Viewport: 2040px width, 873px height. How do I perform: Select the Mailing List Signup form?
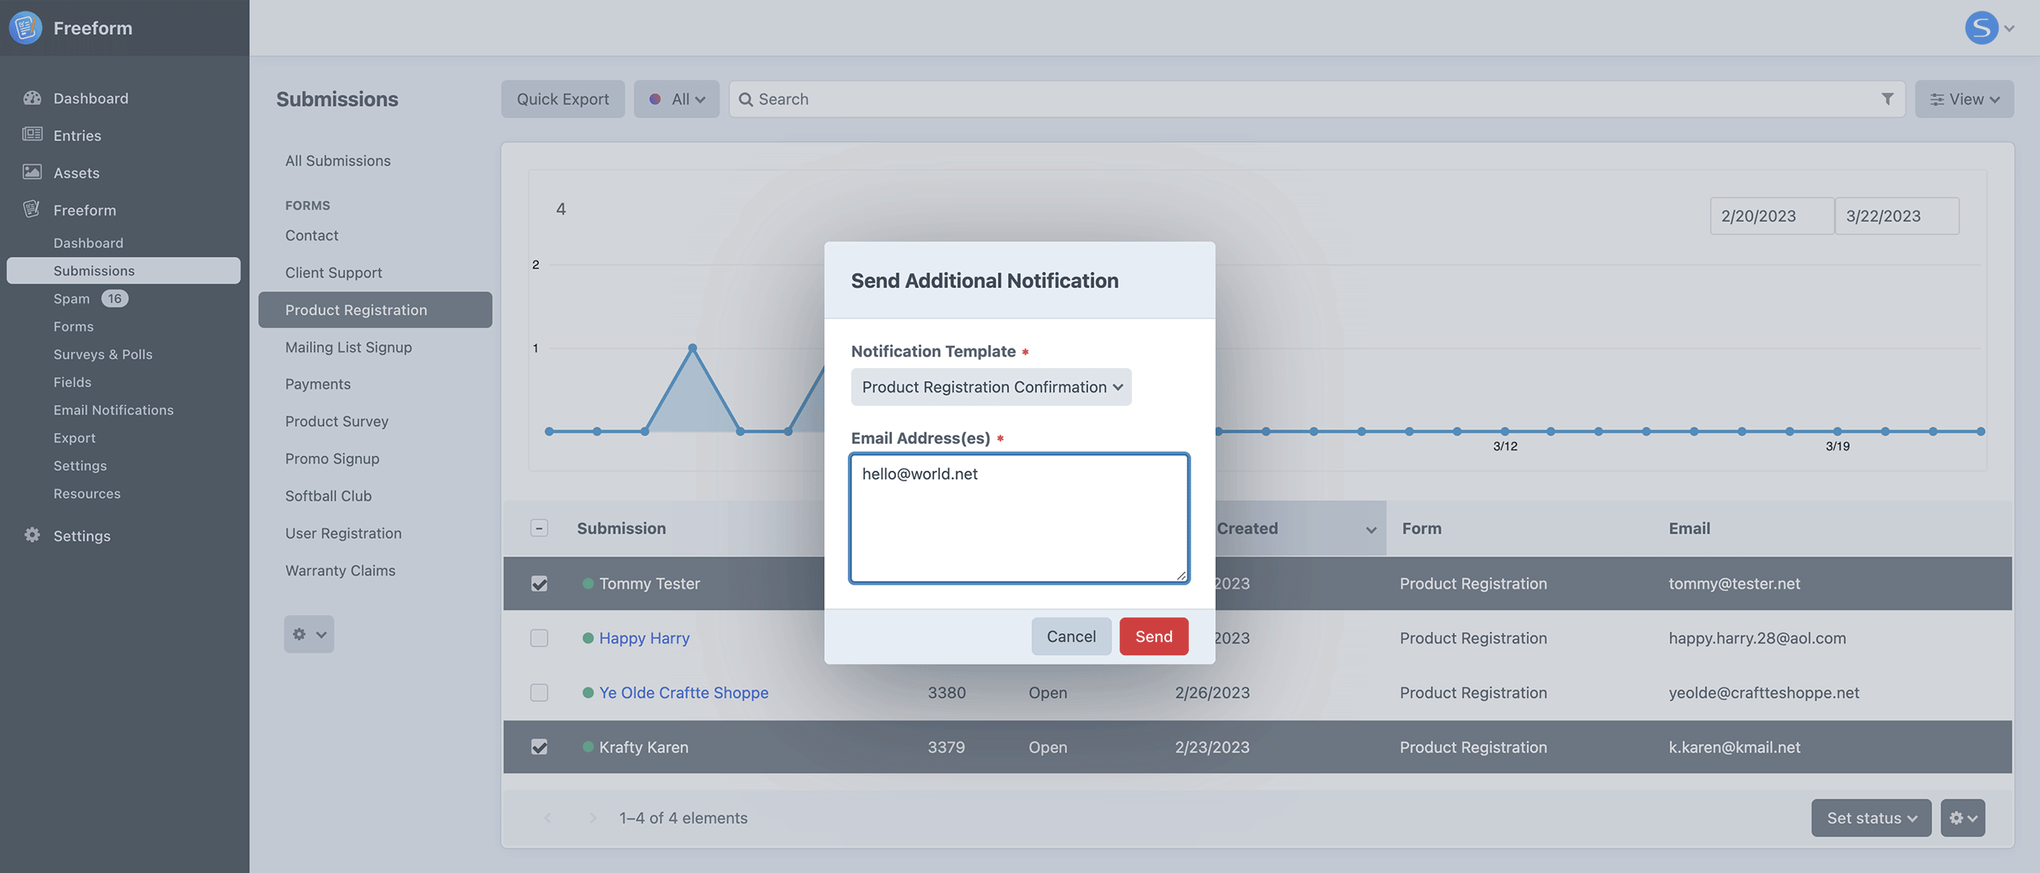tap(349, 347)
